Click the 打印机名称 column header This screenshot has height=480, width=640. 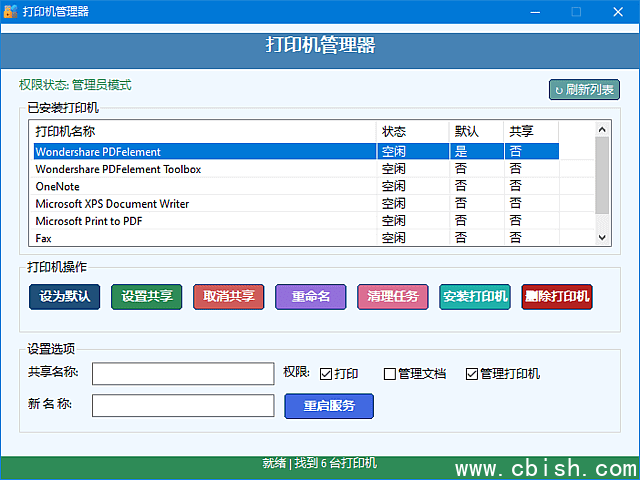coord(203,131)
